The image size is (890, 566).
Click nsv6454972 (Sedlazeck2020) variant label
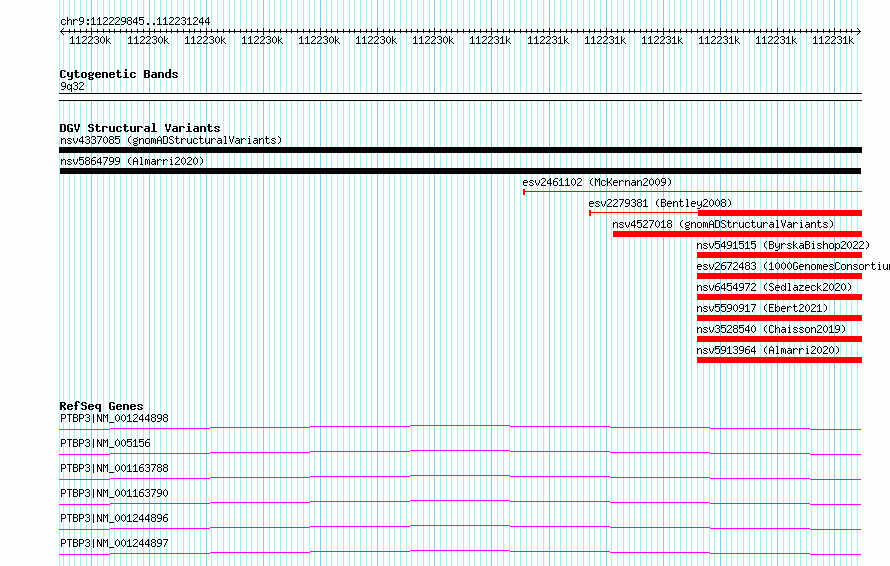pyautogui.click(x=774, y=287)
